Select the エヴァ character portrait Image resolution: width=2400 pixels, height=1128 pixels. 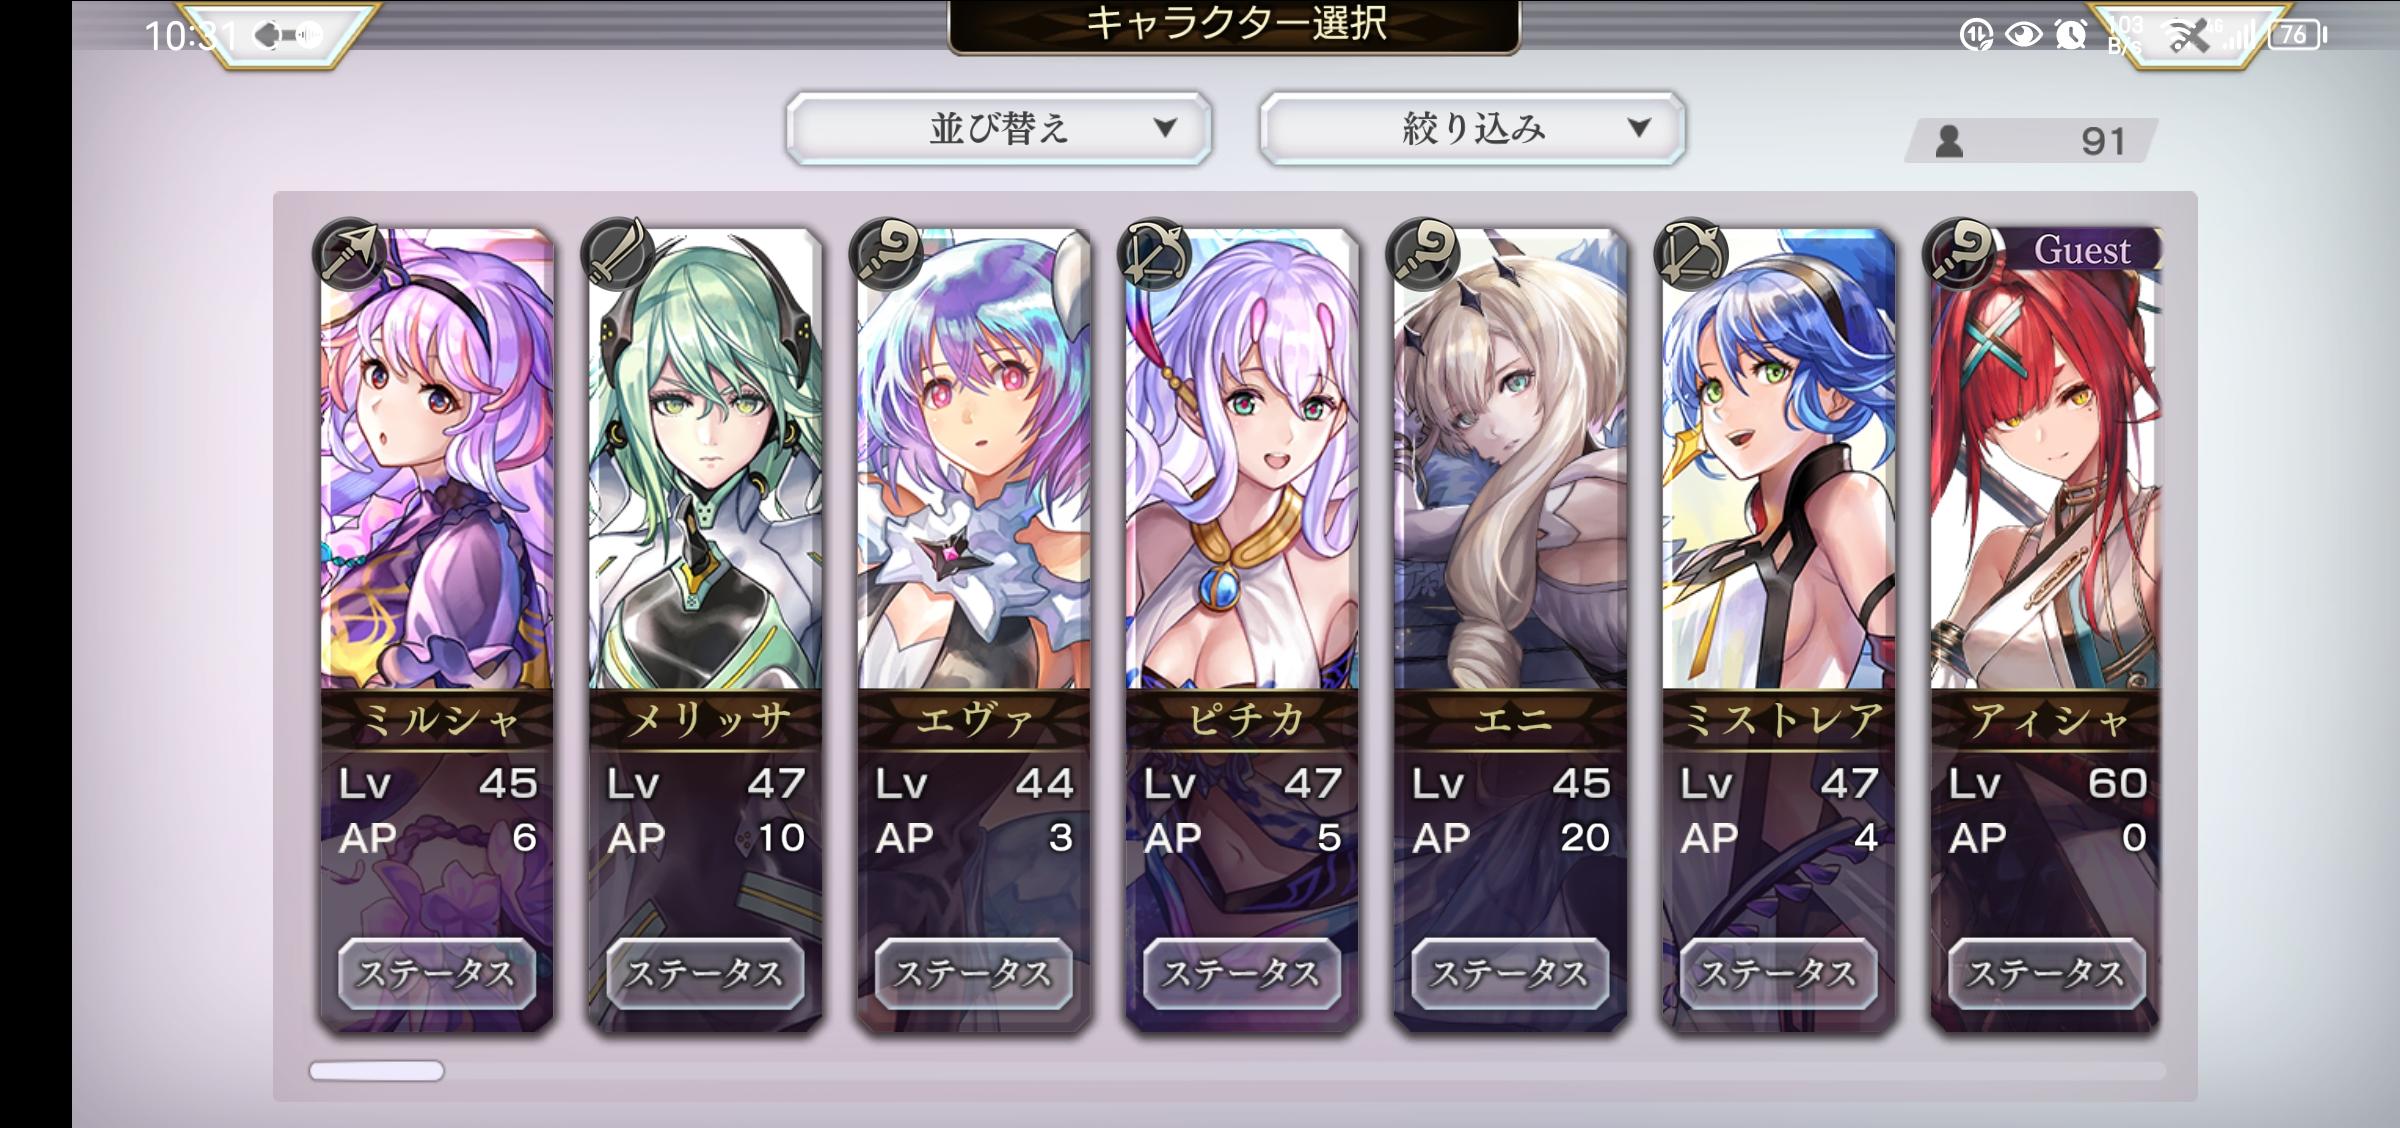click(974, 460)
